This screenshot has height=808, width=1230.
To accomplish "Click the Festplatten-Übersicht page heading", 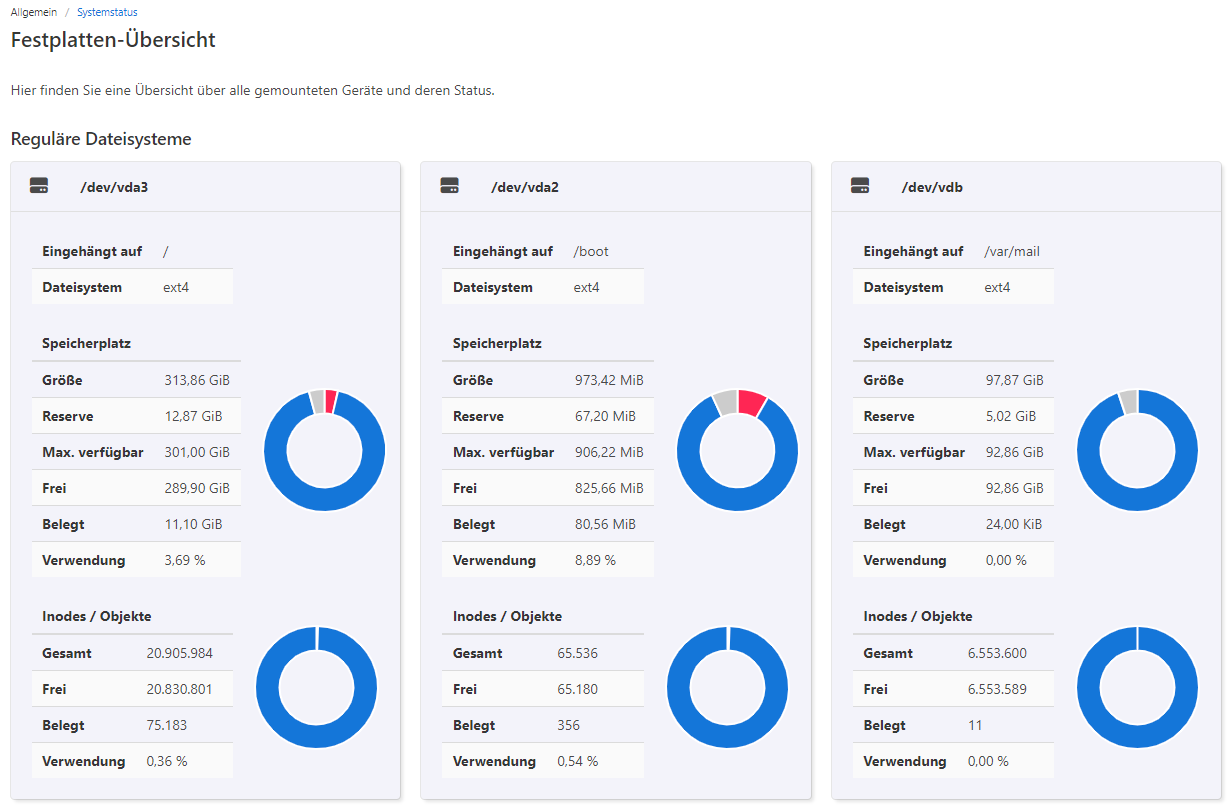I will tap(113, 40).
